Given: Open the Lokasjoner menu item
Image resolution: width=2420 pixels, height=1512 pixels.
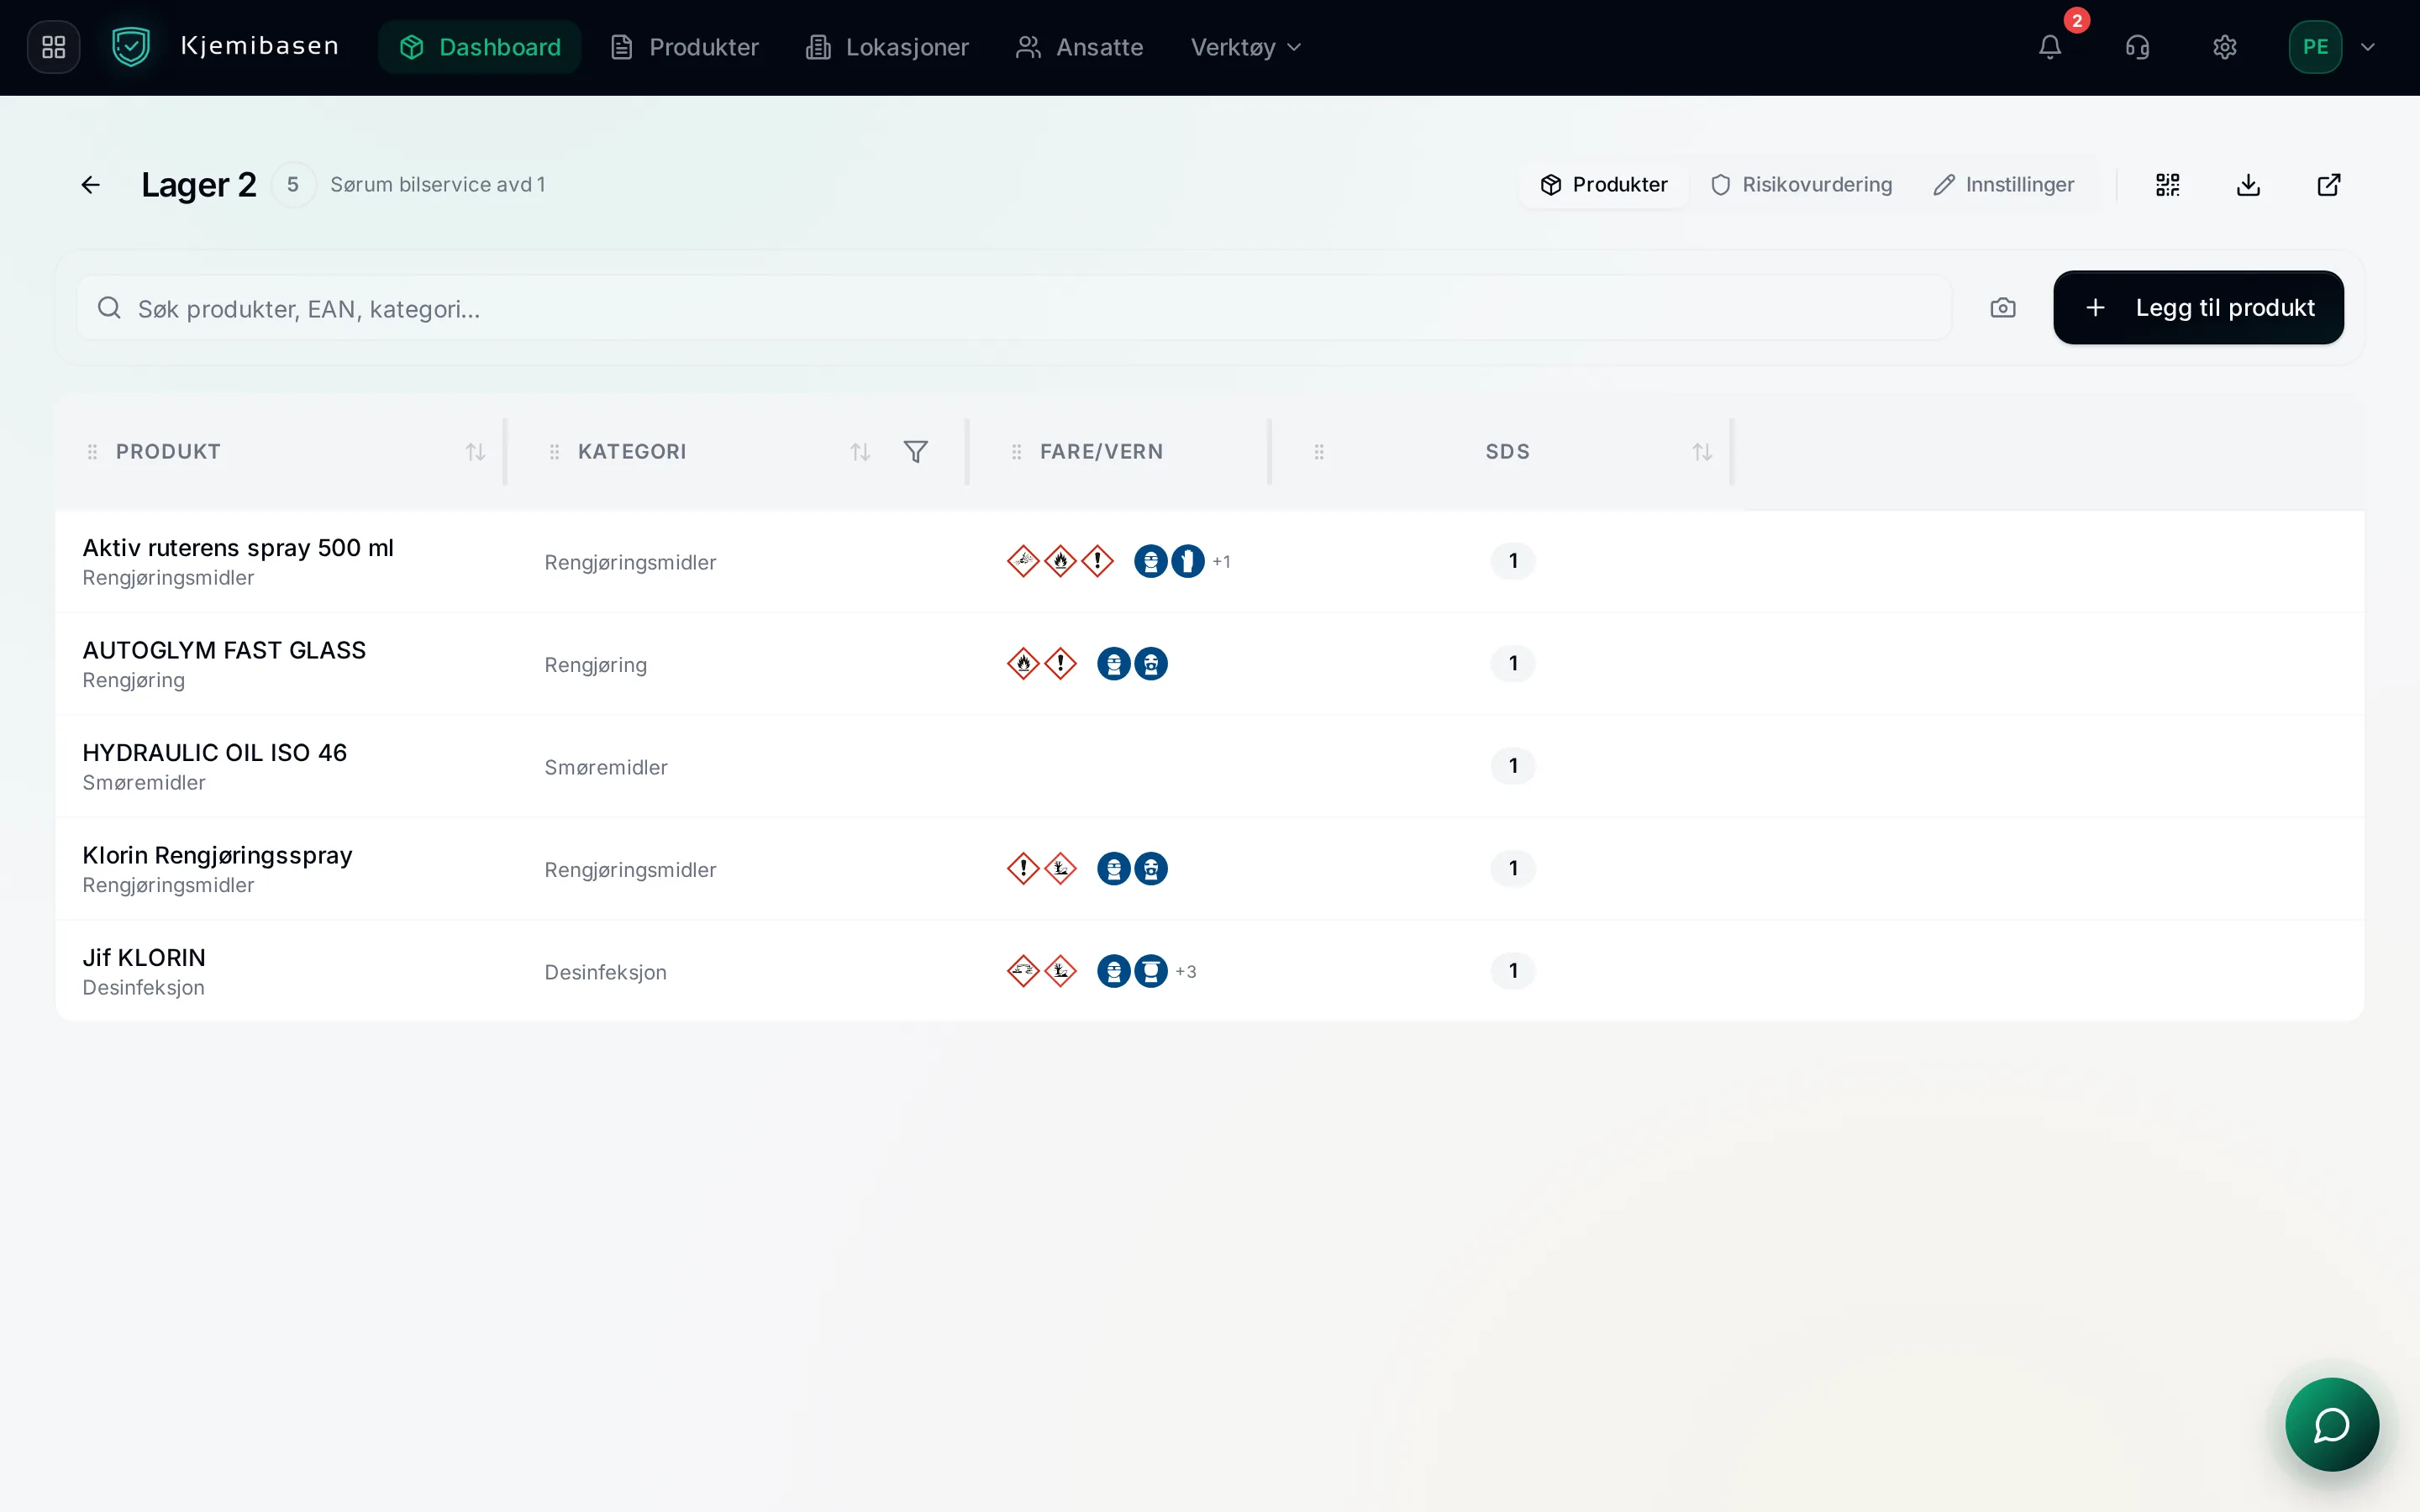Looking at the screenshot, I should 887,47.
